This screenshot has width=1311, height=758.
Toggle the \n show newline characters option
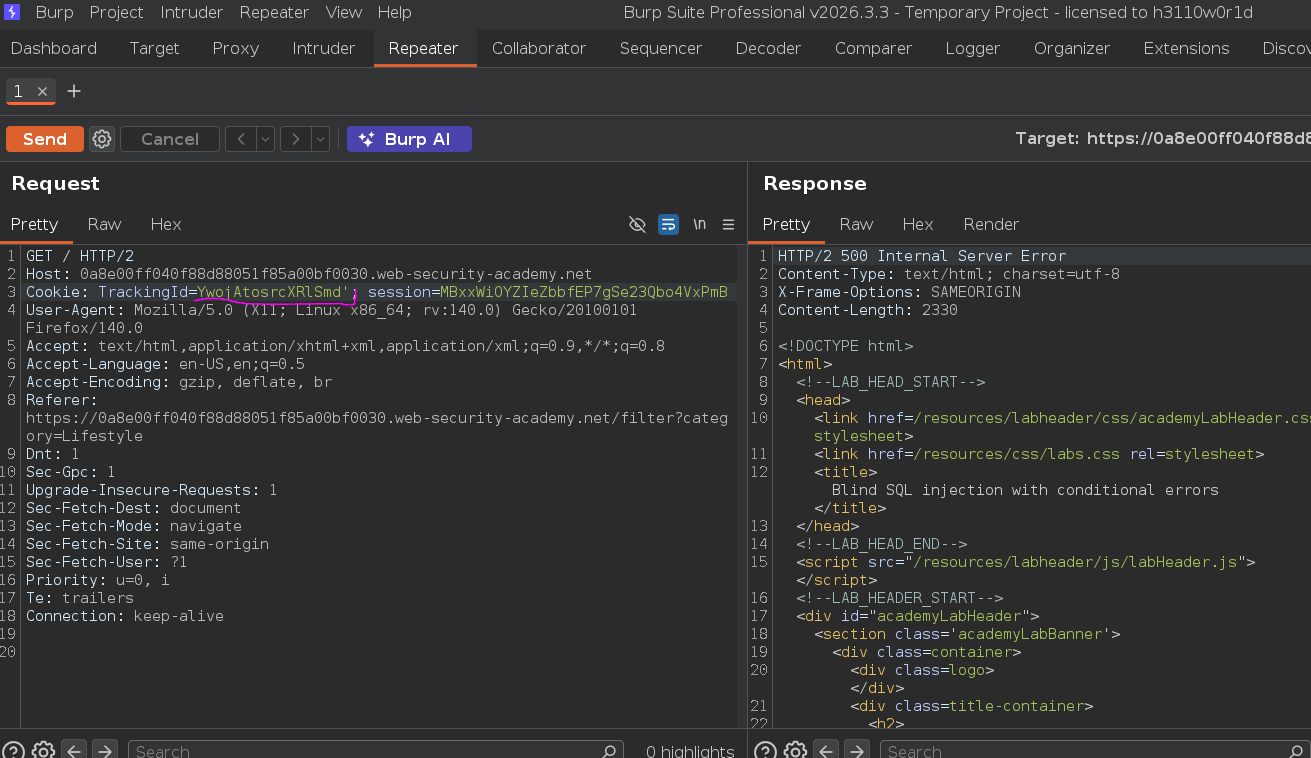pos(700,224)
